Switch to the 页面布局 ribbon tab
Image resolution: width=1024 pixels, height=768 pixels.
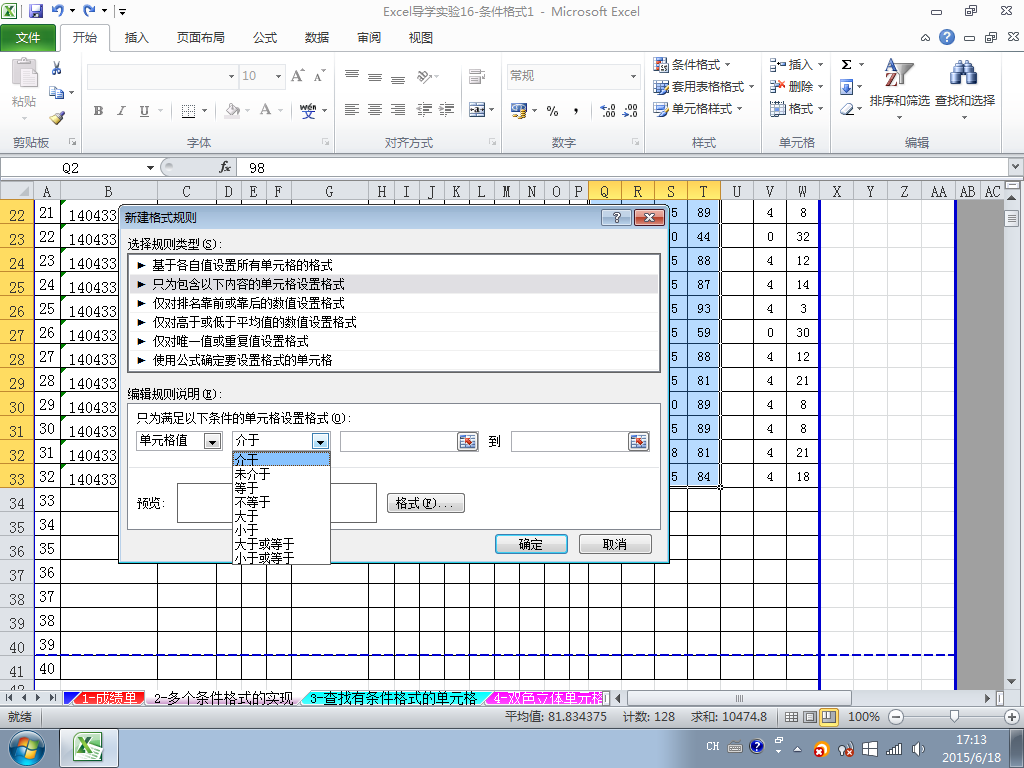(200, 38)
